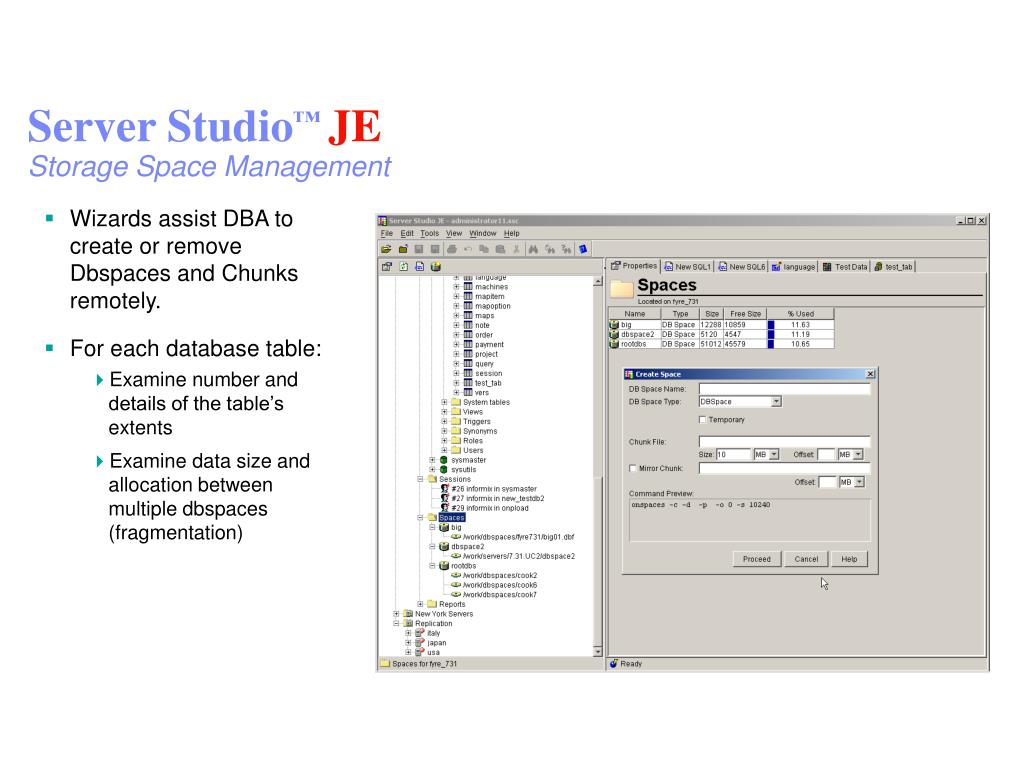Click the database icon above the tree
1024x768 pixels.
436,266
